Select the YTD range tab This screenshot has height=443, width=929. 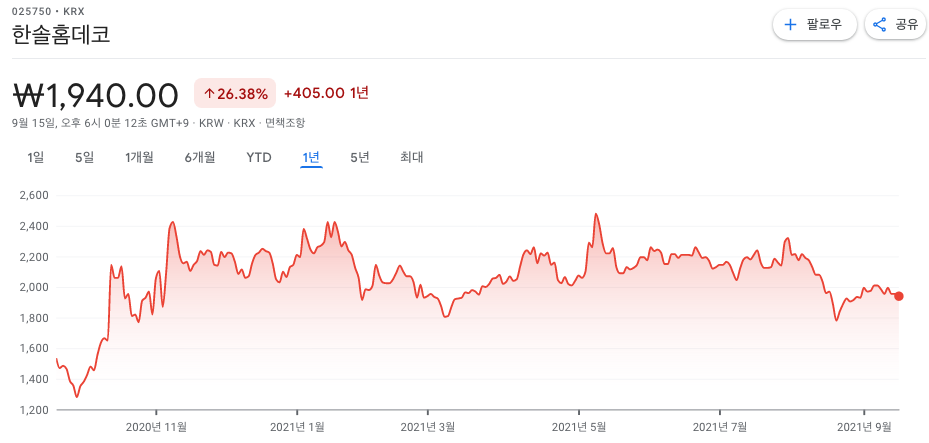(259, 158)
